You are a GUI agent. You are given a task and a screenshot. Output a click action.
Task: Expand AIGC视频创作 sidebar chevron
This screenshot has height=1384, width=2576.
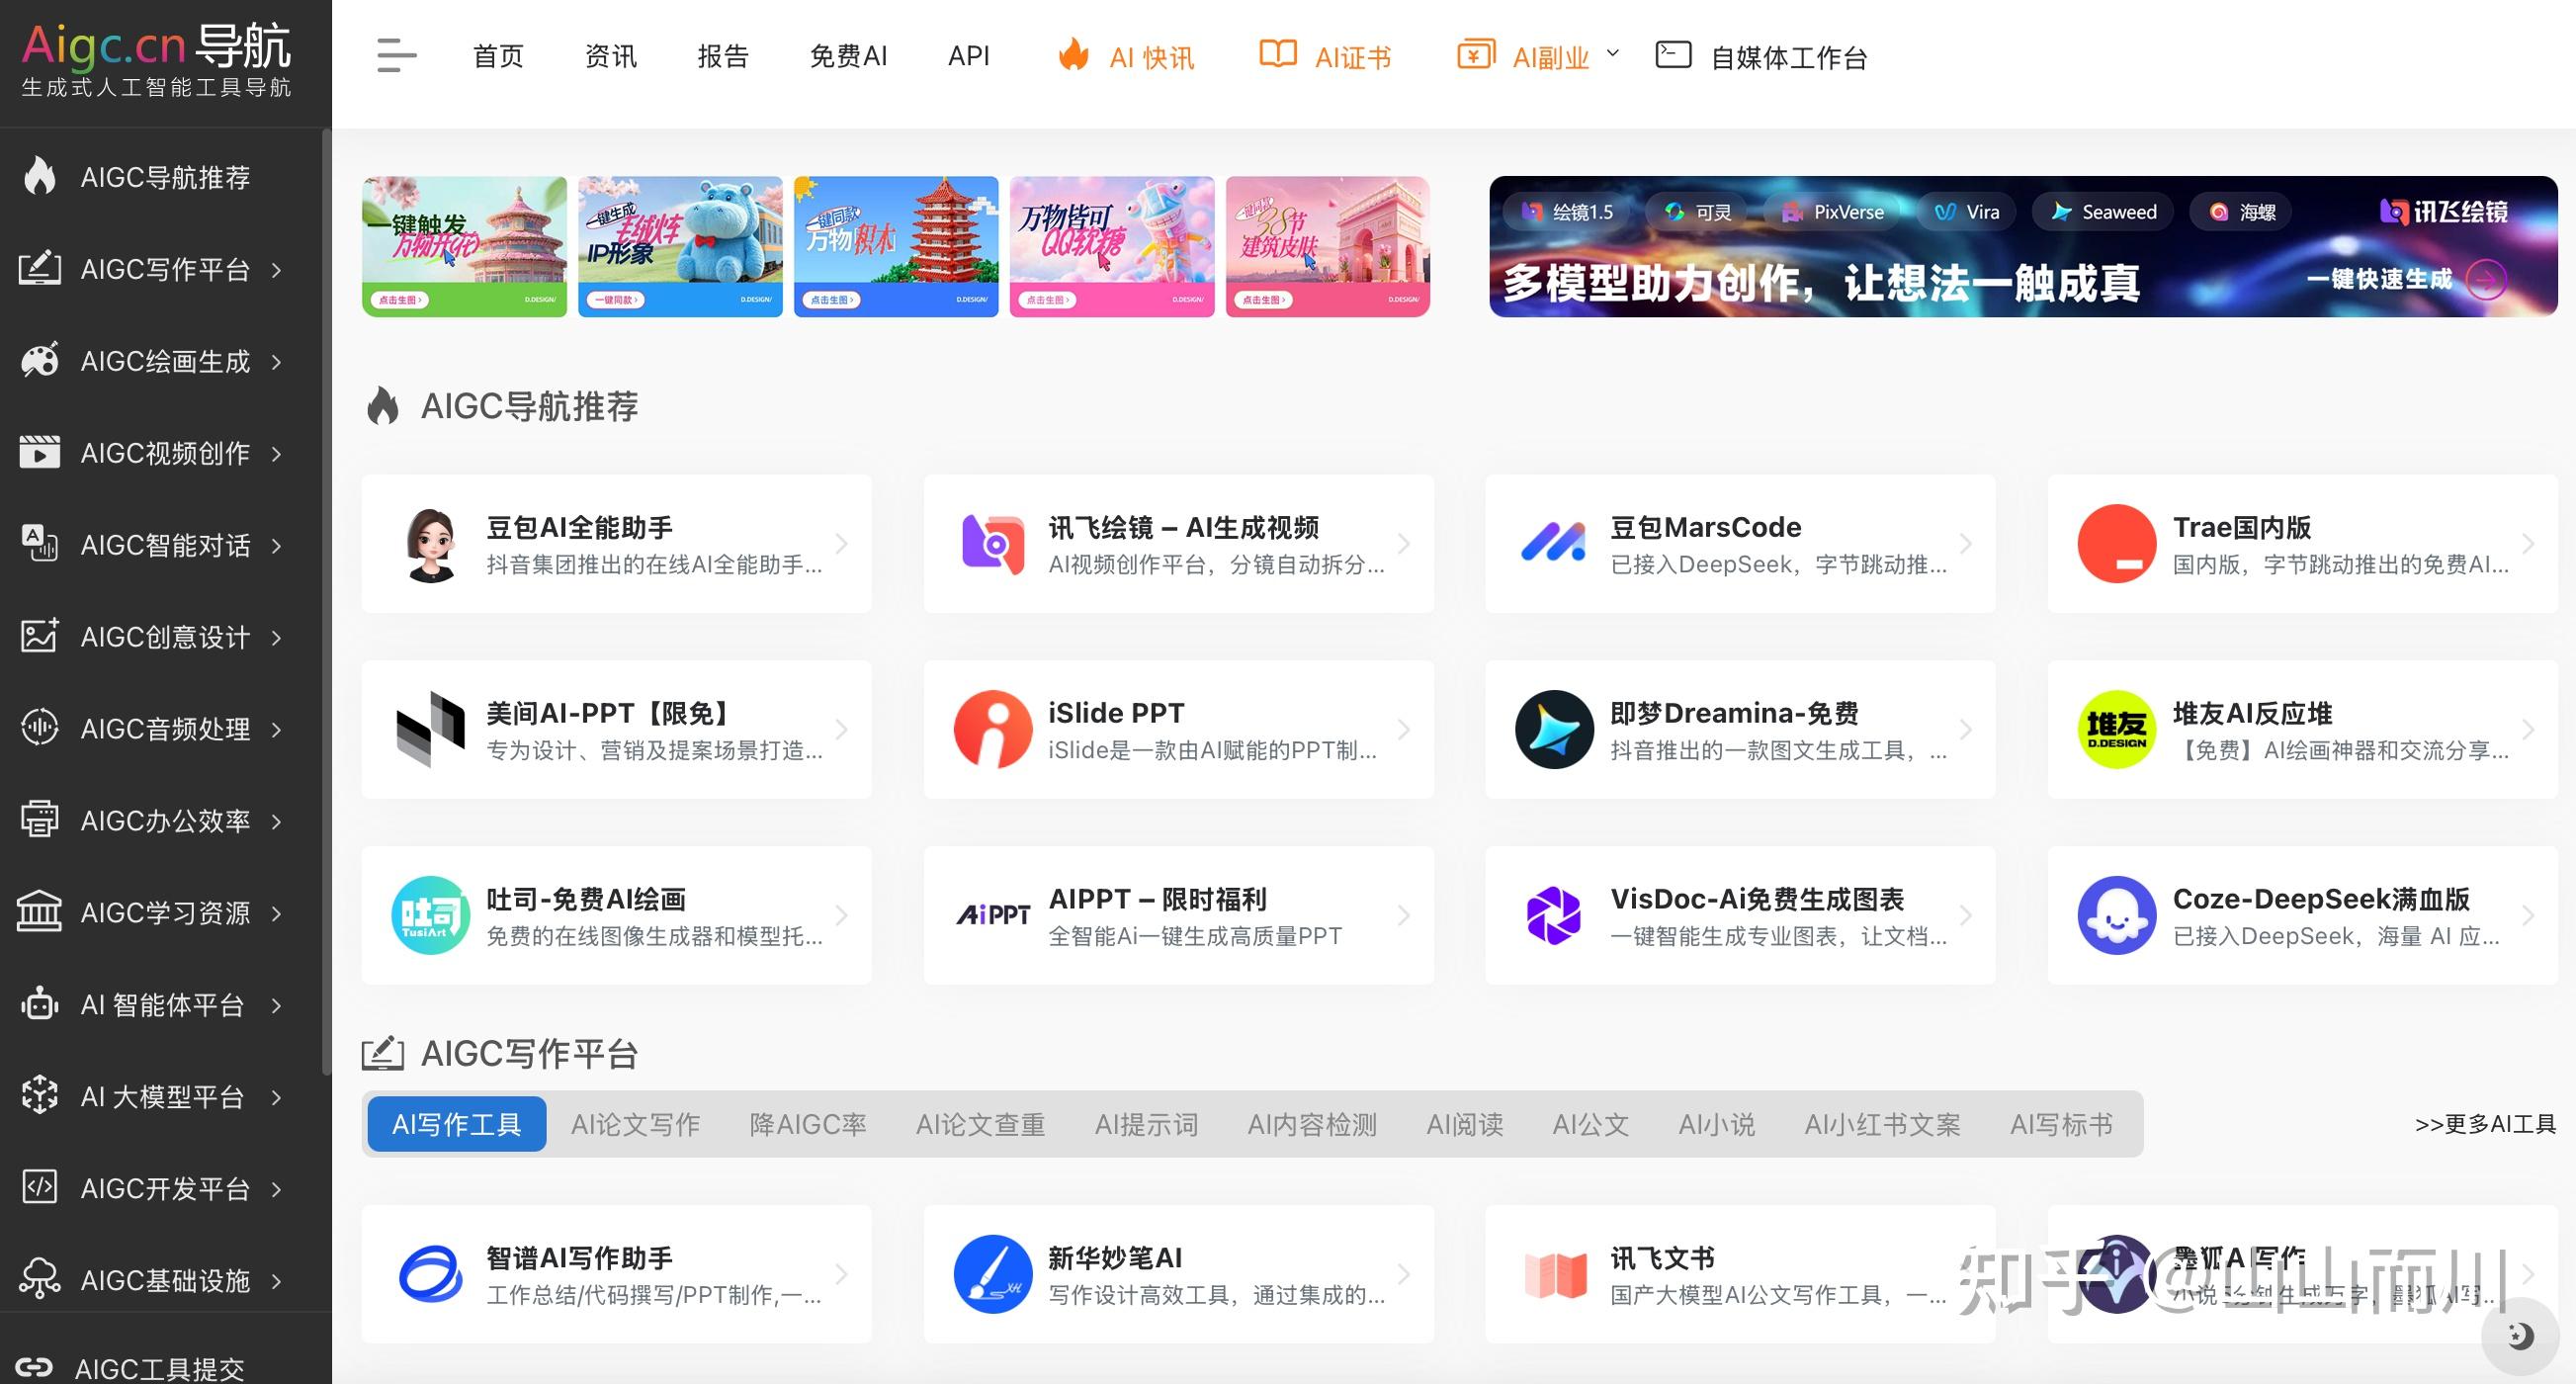tap(277, 453)
